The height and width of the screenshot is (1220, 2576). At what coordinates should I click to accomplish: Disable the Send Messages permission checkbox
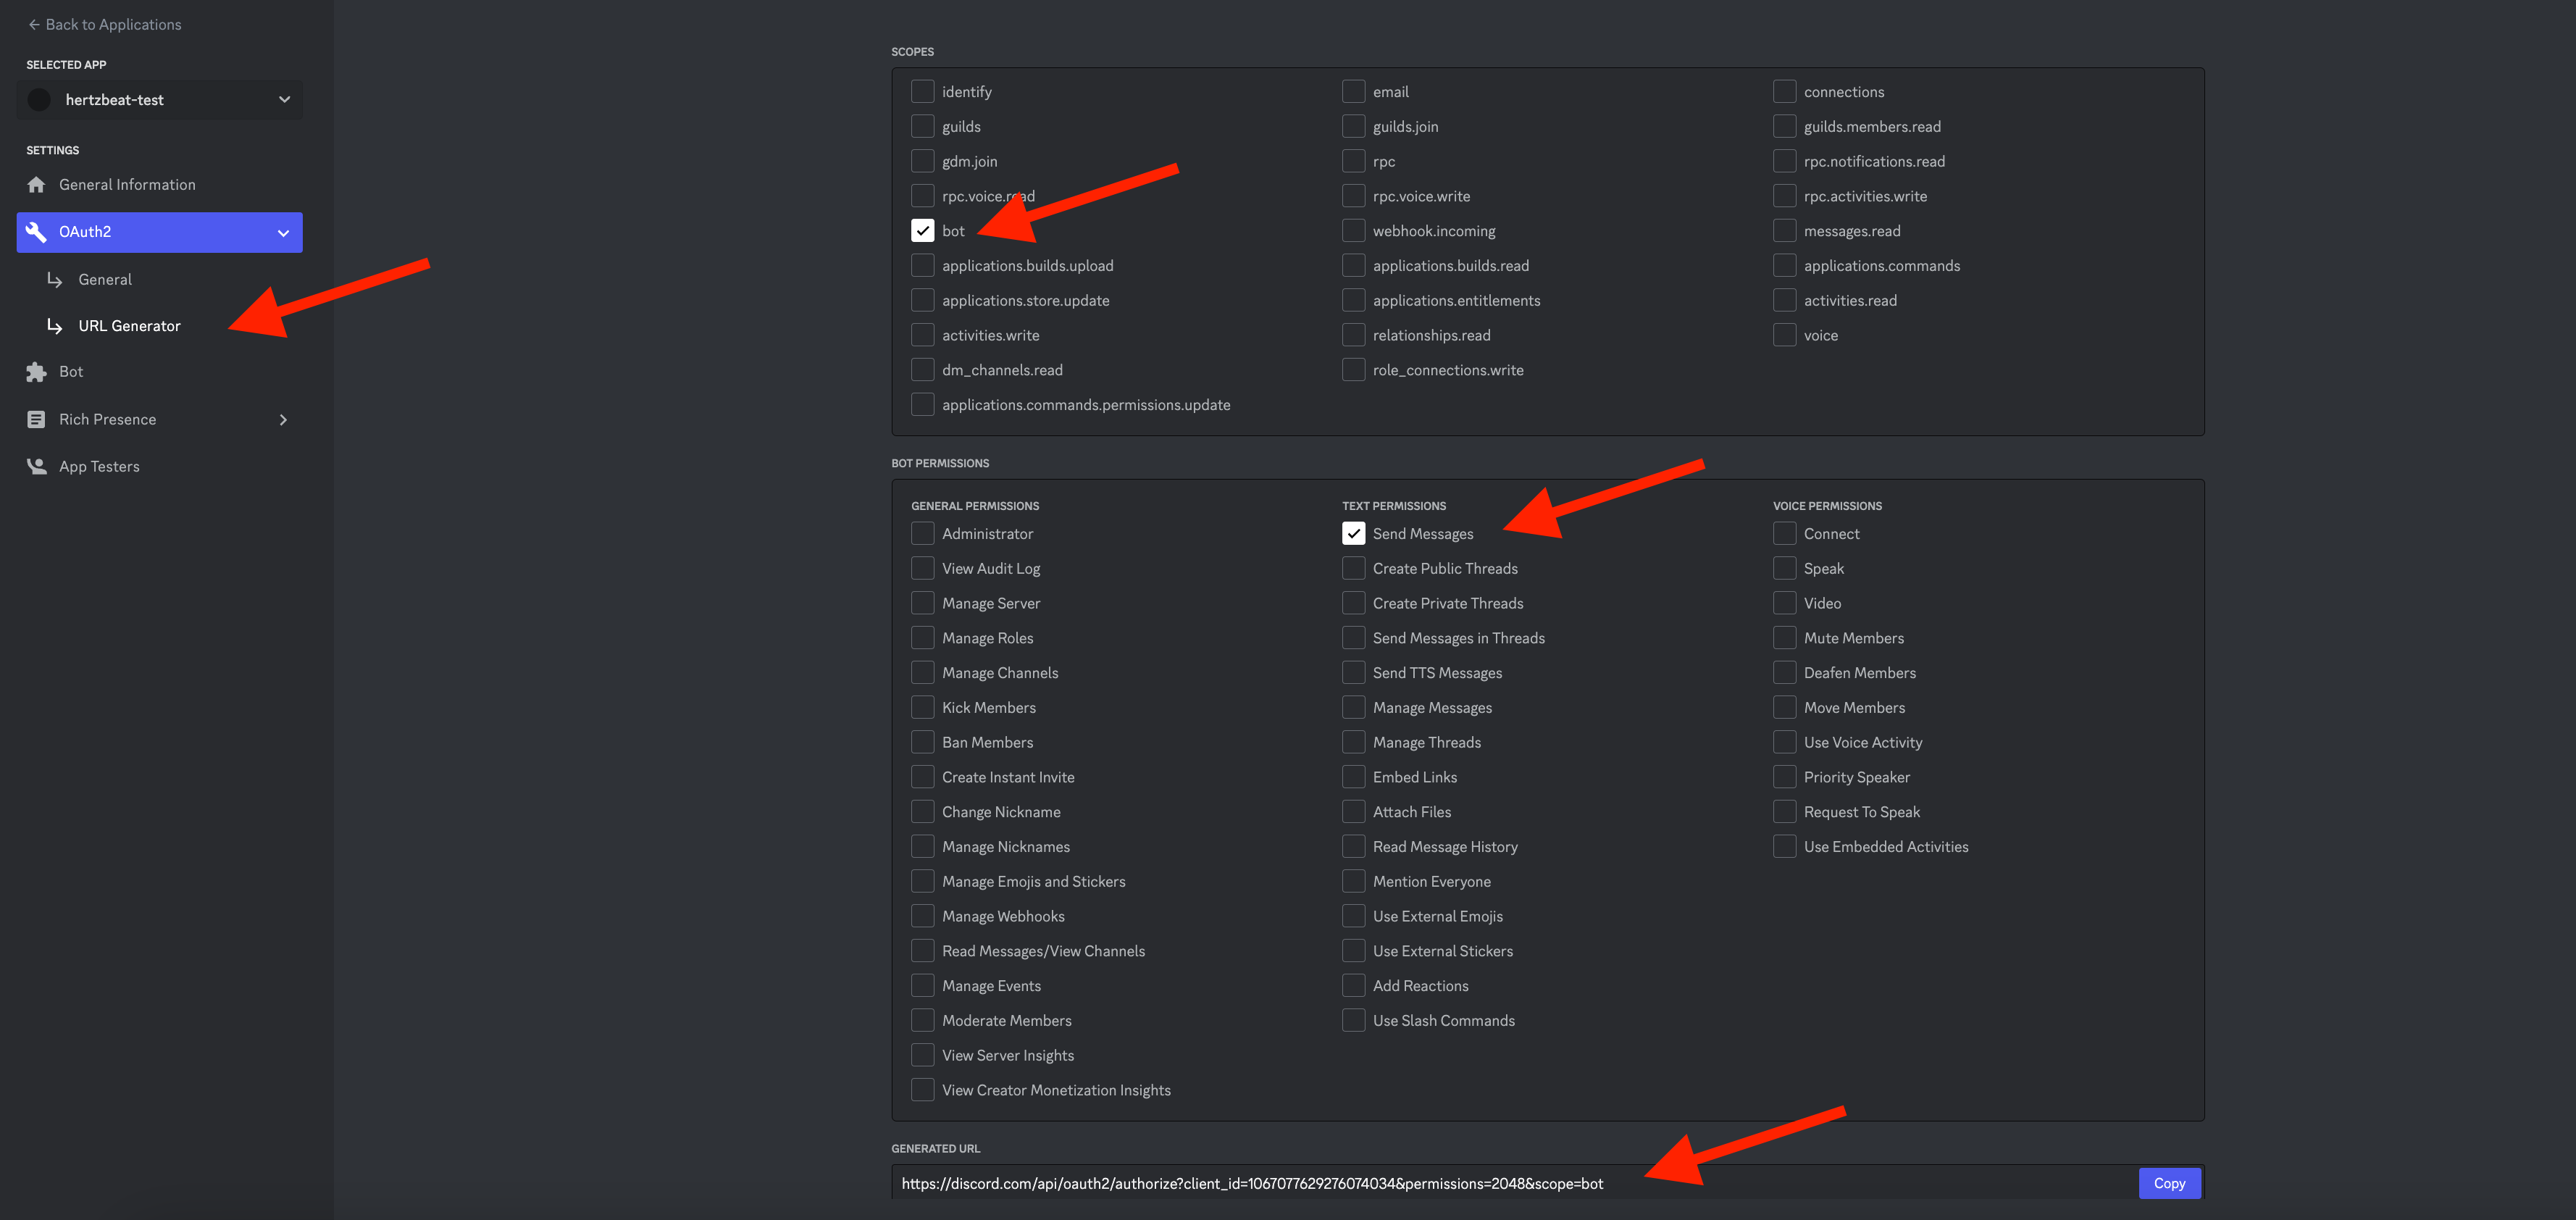click(x=1353, y=534)
